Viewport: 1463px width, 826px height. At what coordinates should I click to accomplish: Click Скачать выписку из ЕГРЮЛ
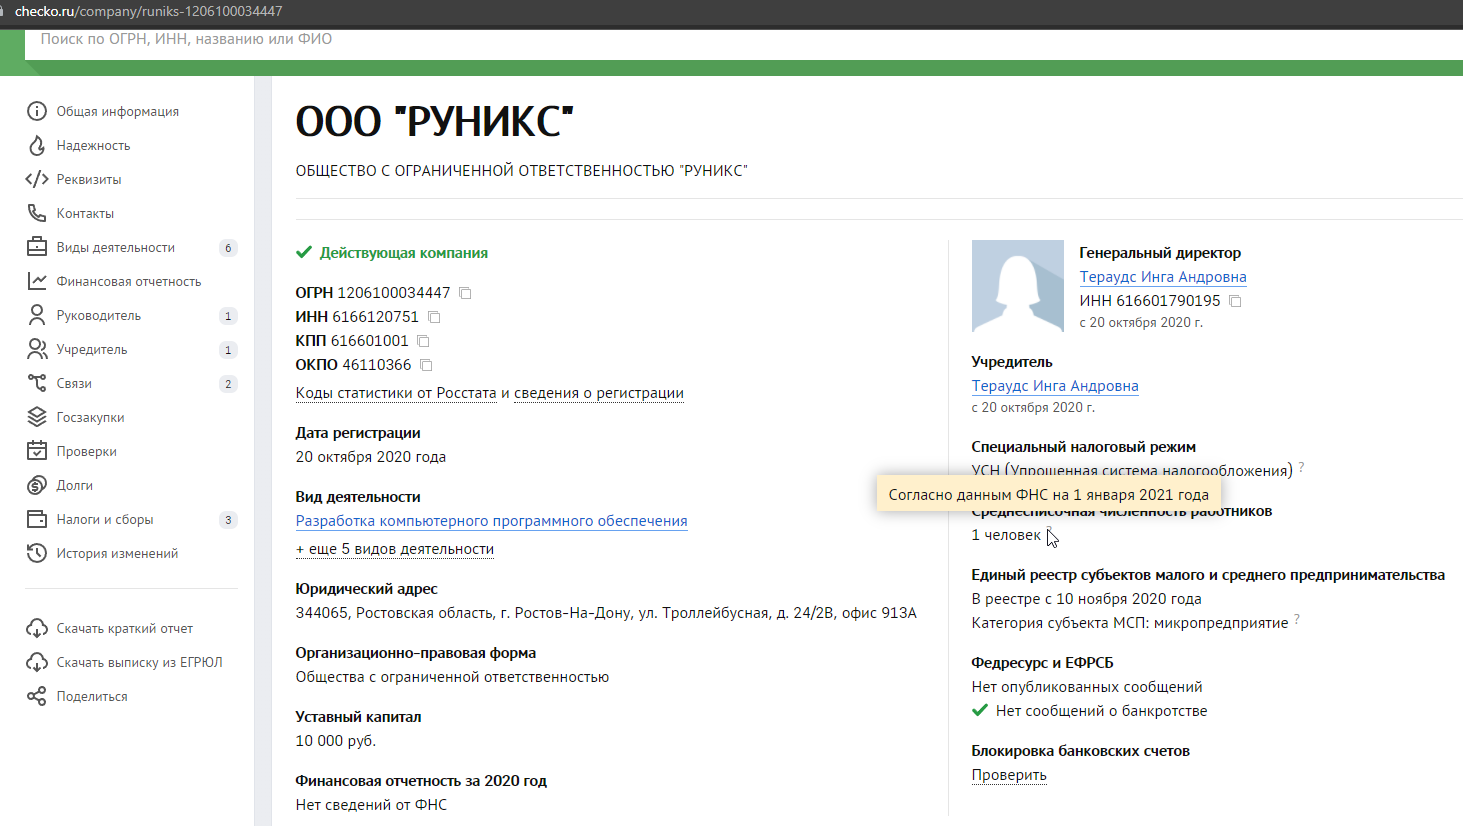[140, 662]
